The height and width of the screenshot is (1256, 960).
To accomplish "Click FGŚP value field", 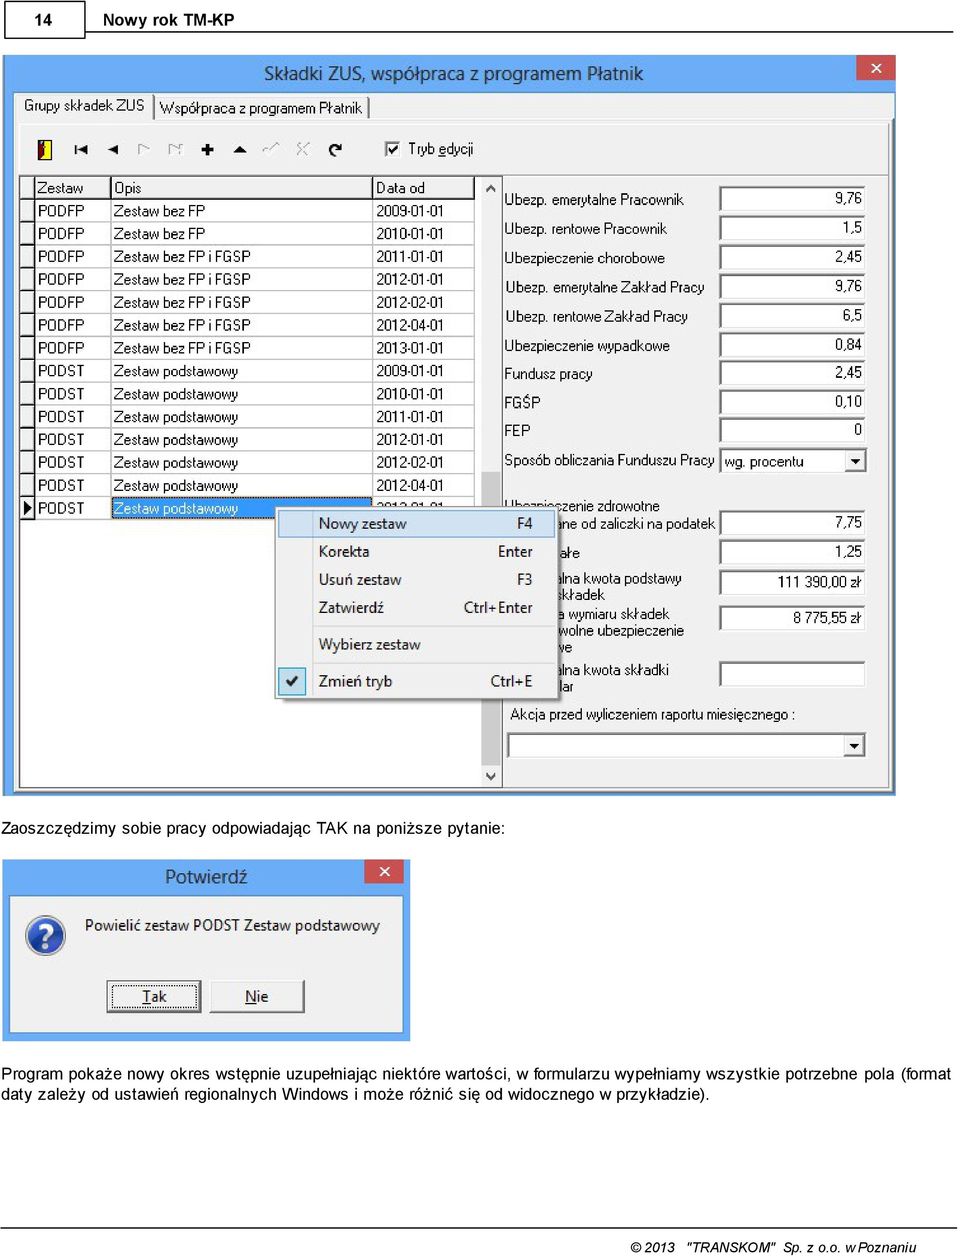I will (x=792, y=402).
